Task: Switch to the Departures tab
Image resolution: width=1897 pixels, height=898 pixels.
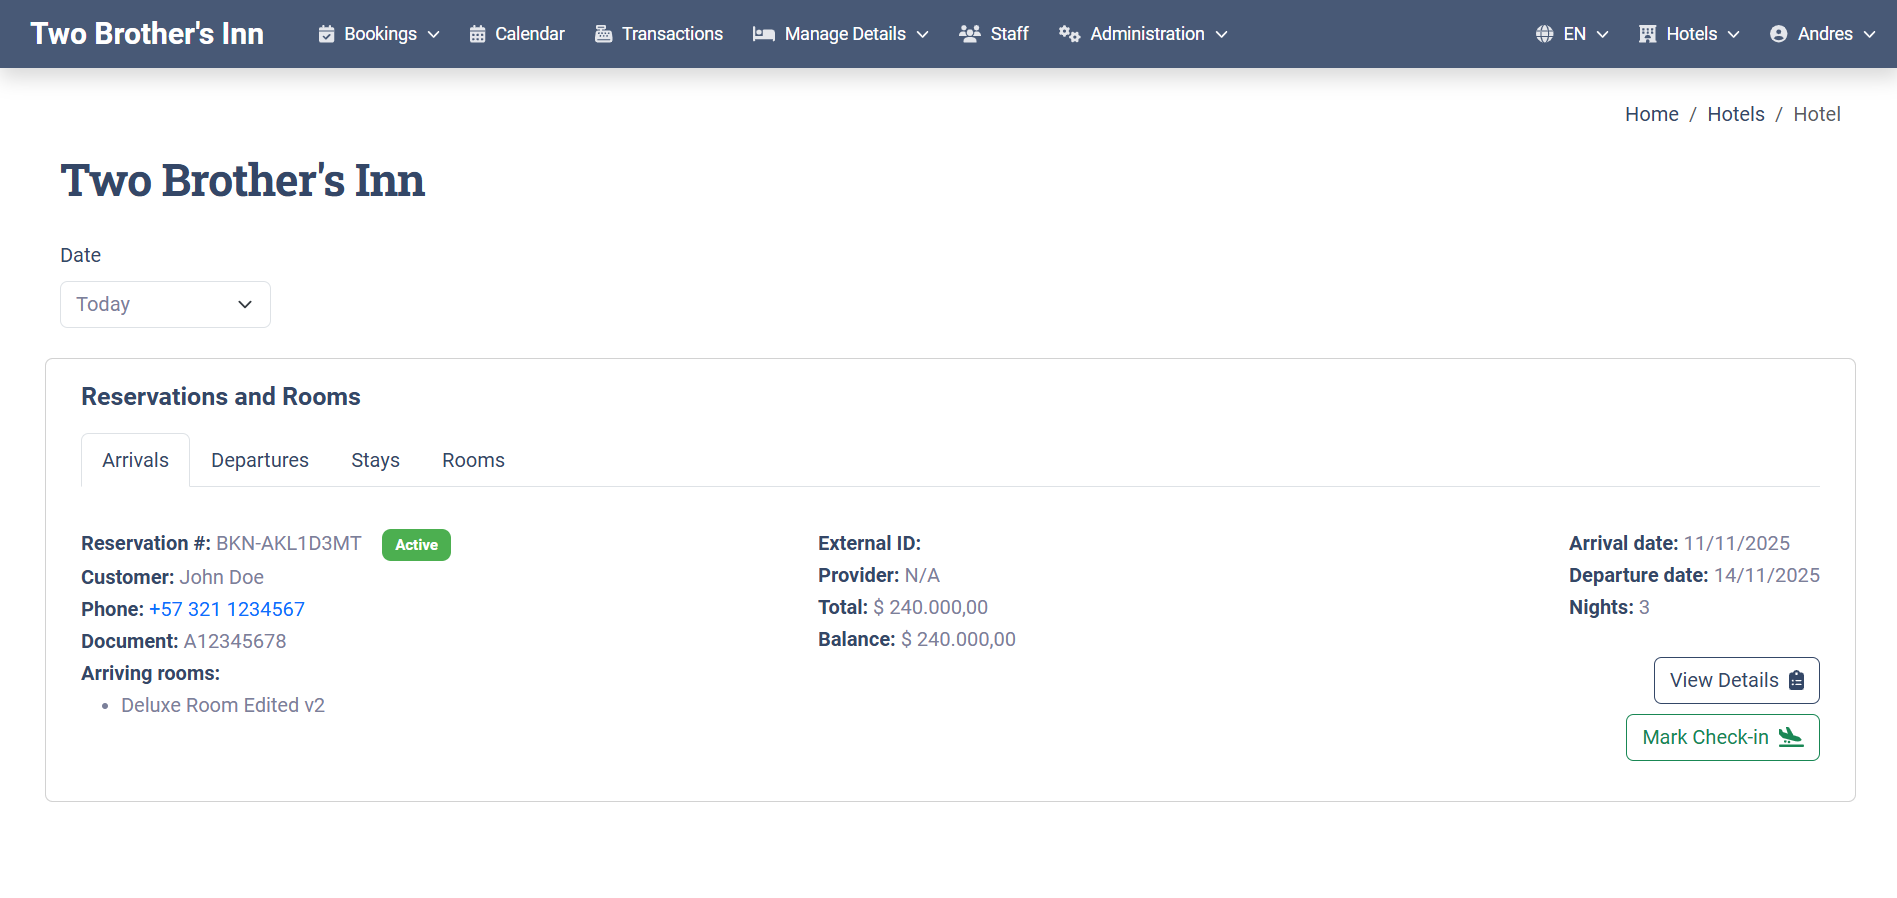Action: point(260,460)
